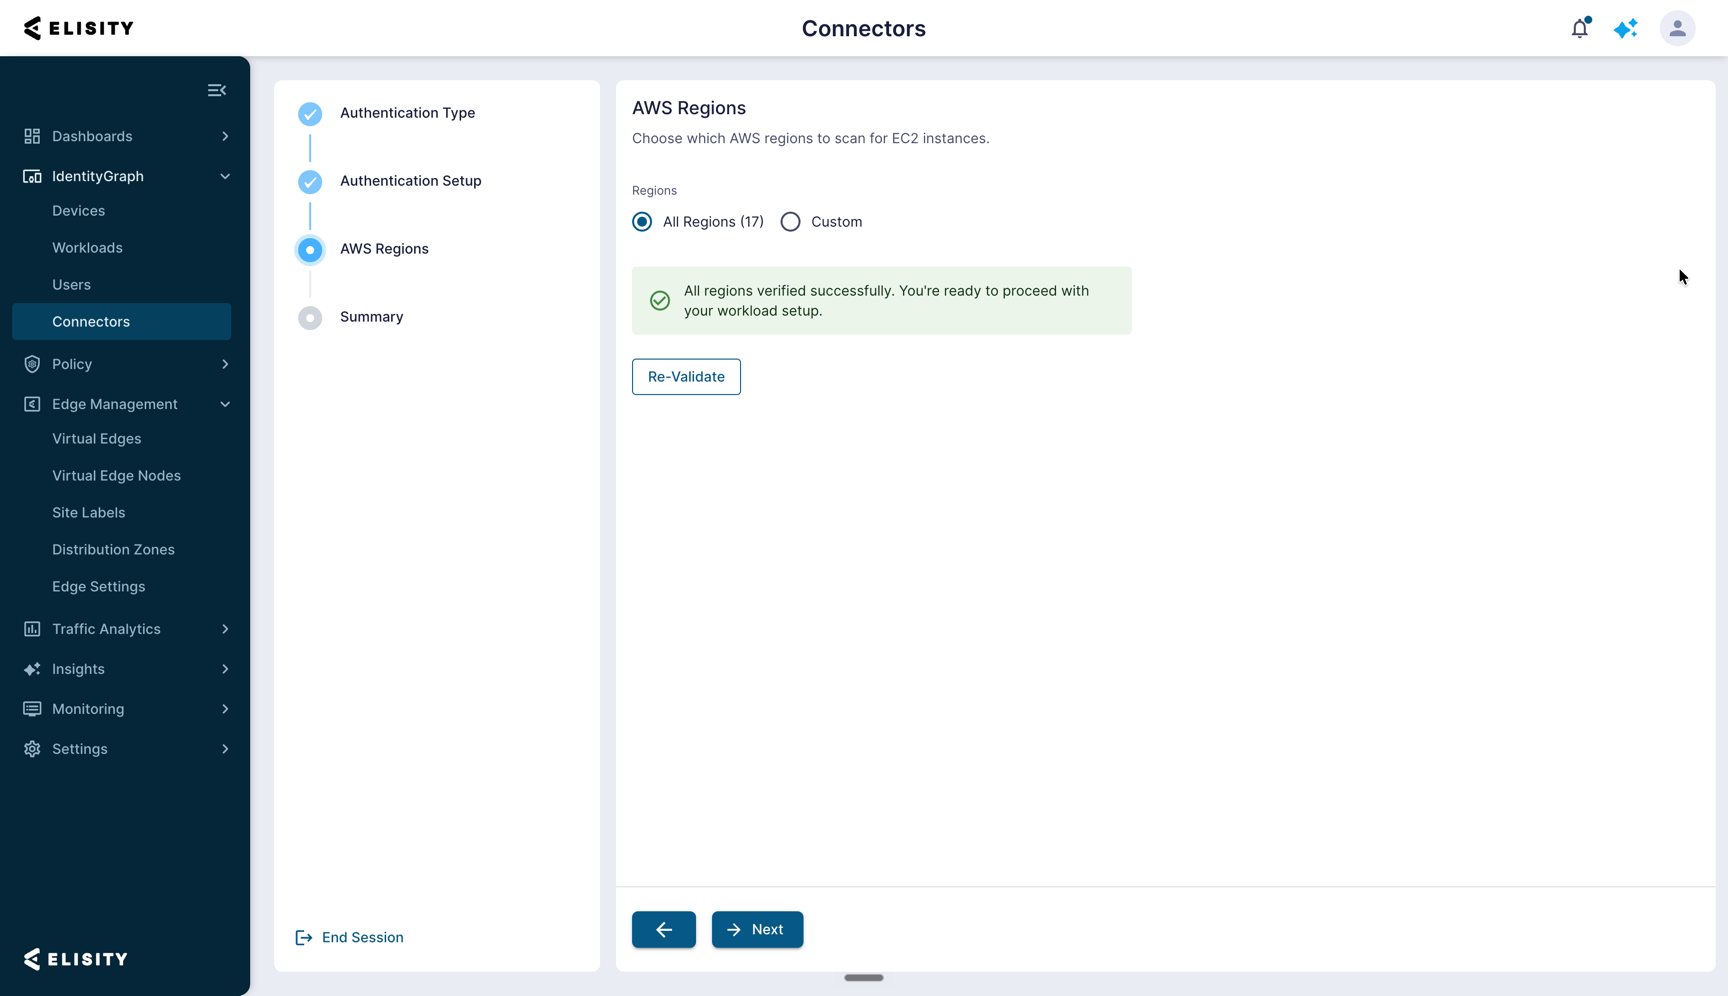
Task: Click the Dashboards grid icon
Action: pos(32,136)
